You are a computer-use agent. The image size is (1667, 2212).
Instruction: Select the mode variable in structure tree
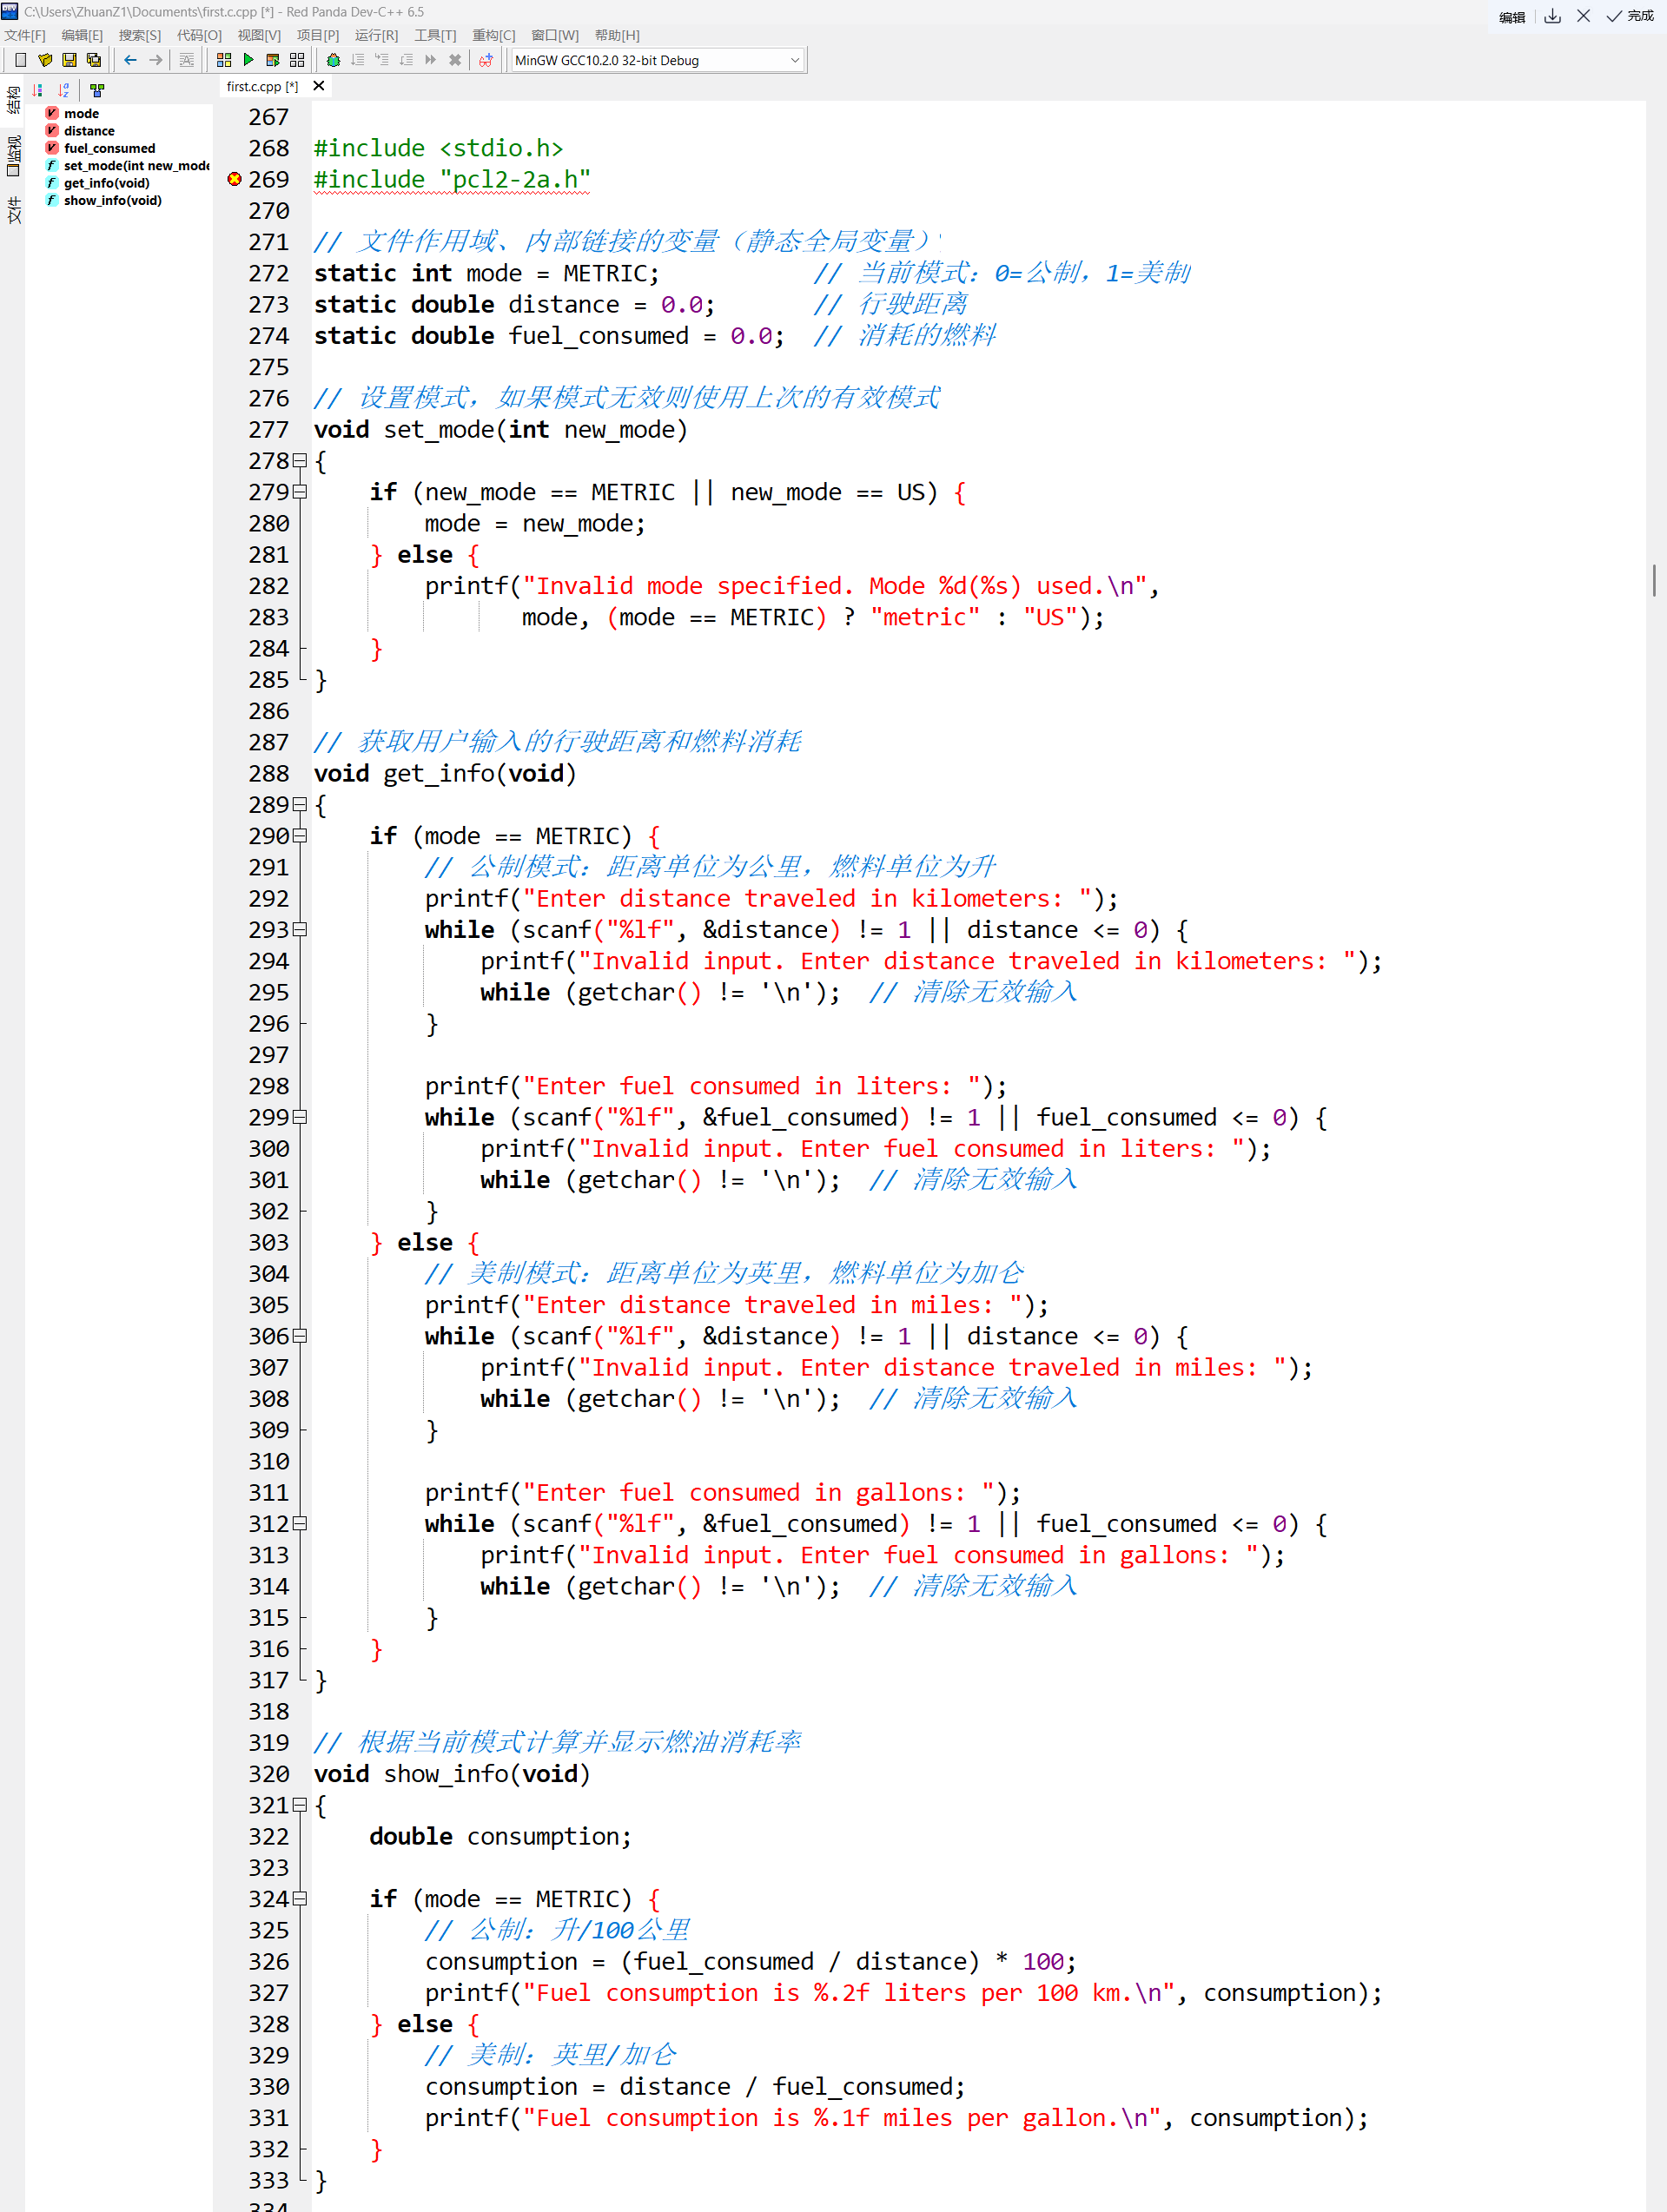81,114
